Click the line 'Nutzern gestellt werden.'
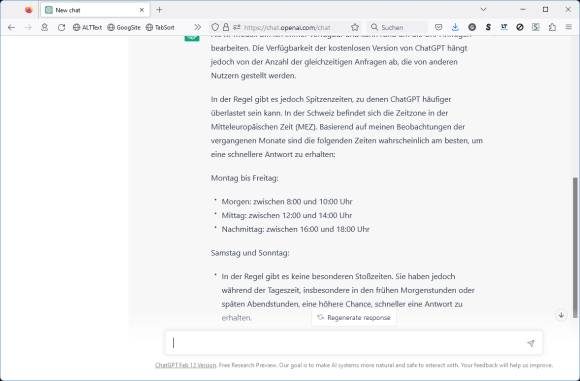 [253, 75]
